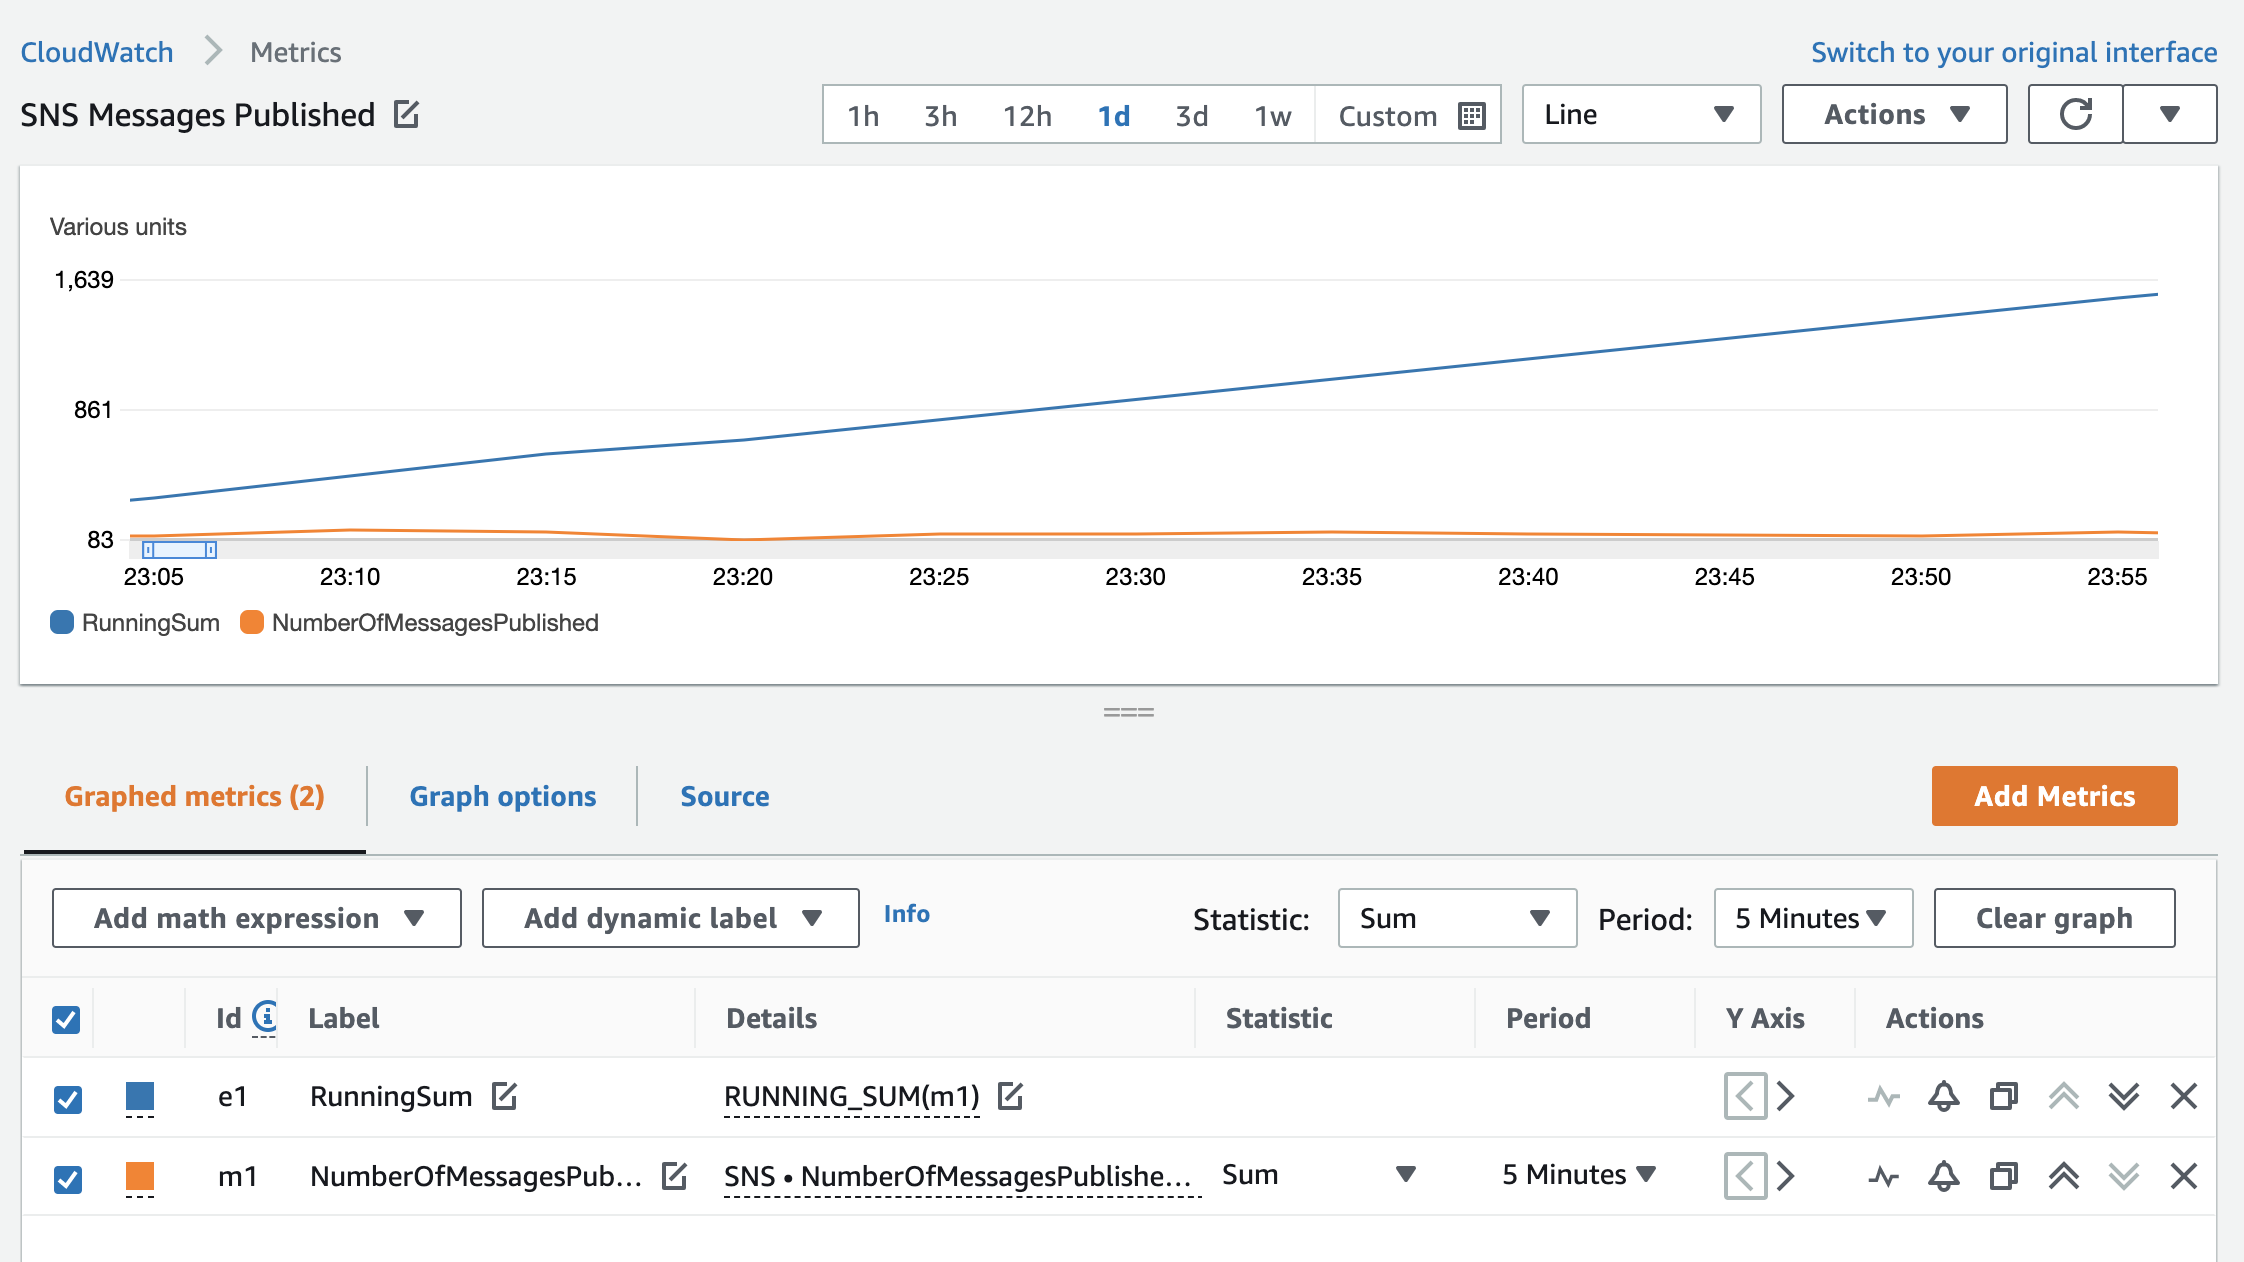The image size is (2244, 1262).
Task: Edit the RUNNING_SUM(m1) expression
Action: pyautogui.click(x=1011, y=1096)
